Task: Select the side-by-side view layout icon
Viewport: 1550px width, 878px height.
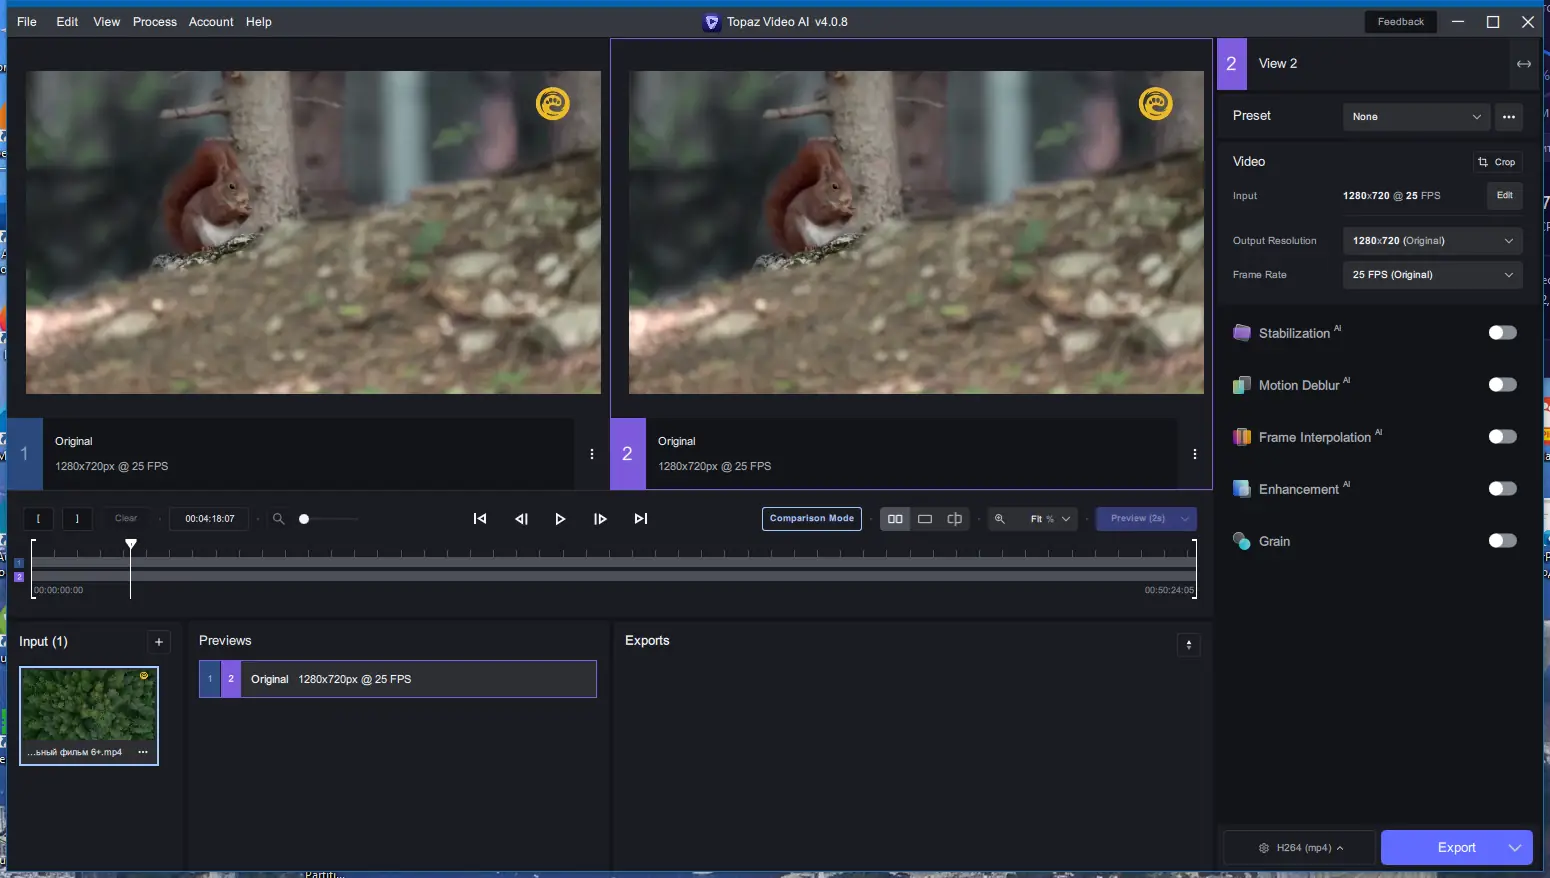Action: tap(895, 519)
